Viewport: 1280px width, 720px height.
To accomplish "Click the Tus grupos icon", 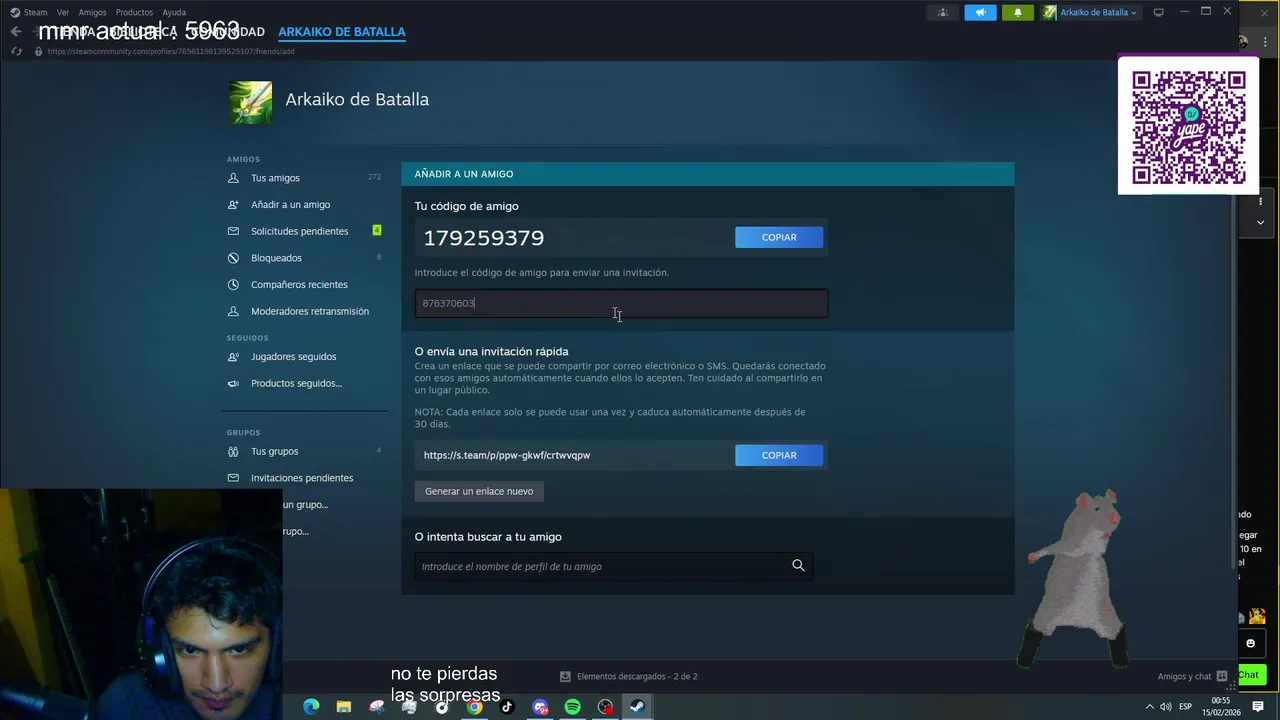I will pyautogui.click(x=233, y=451).
